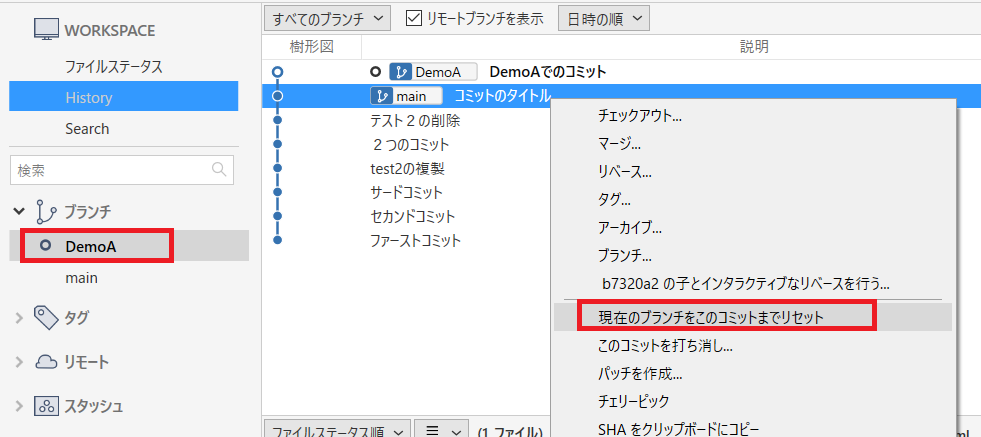Toggle the リモートブランチを表示 checkbox
This screenshot has width=981, height=437.
click(x=414, y=17)
